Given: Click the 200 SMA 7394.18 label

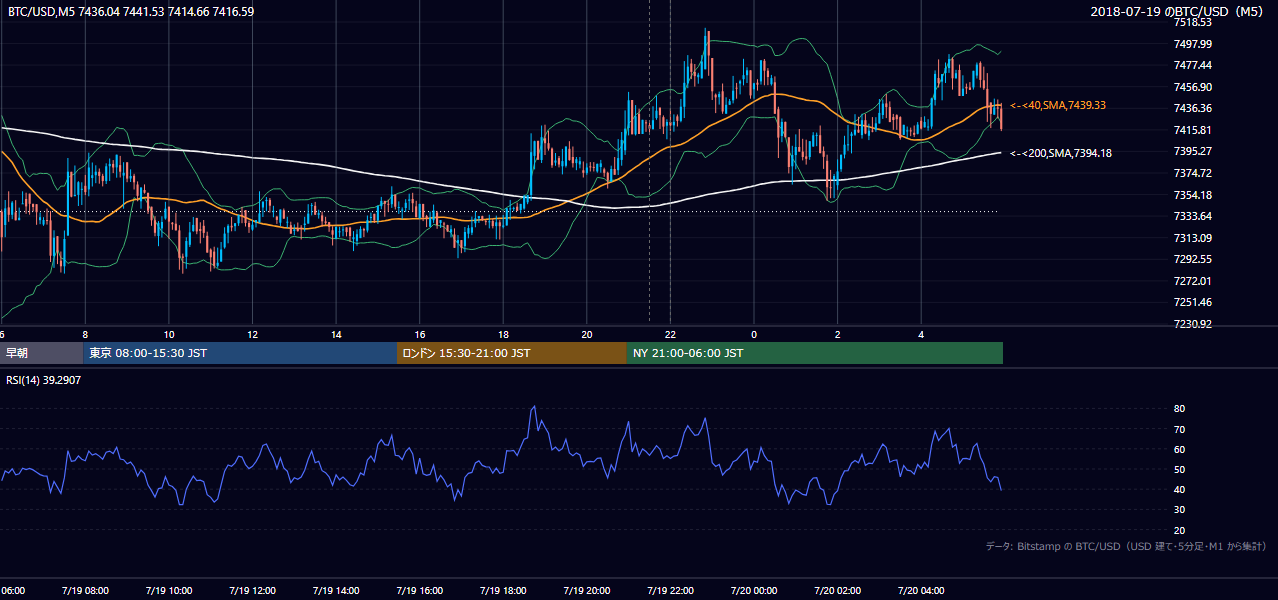Looking at the screenshot, I should tap(1061, 153).
